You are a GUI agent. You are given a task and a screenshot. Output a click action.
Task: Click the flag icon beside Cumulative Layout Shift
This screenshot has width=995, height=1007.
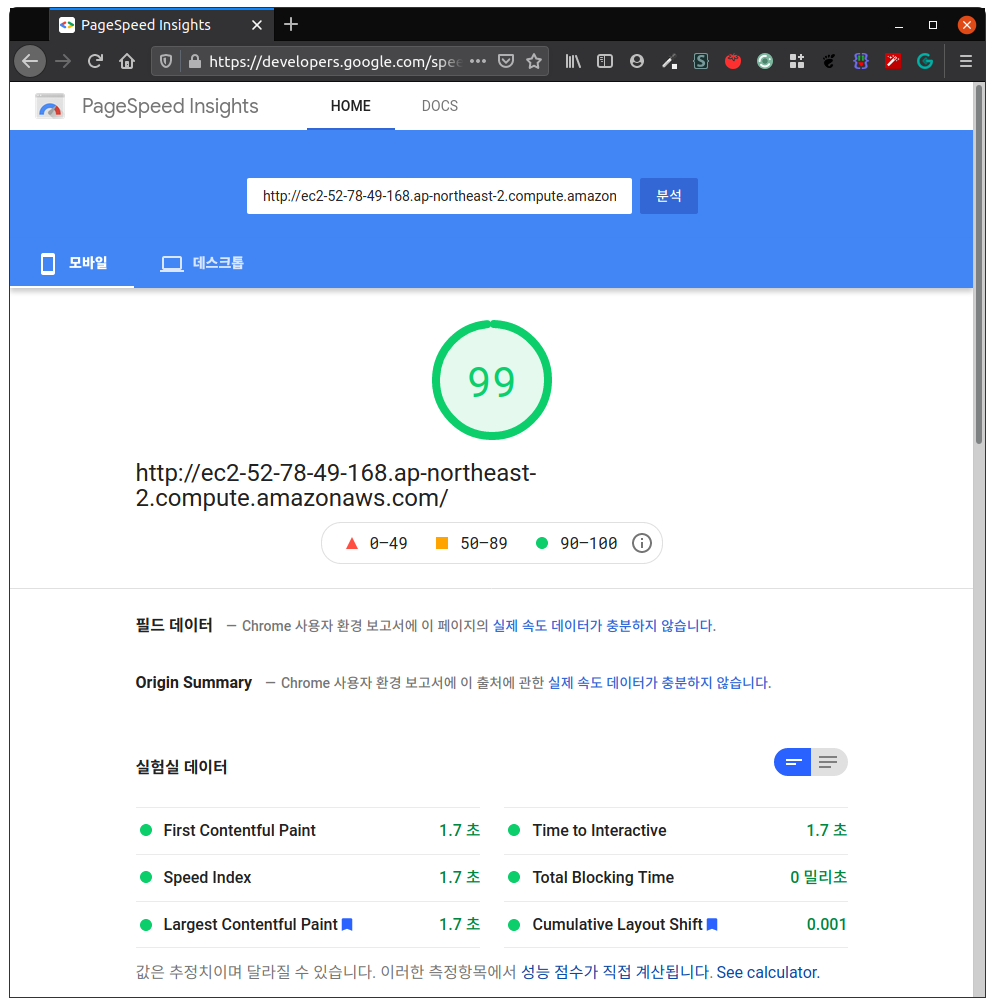pyautogui.click(x=712, y=924)
